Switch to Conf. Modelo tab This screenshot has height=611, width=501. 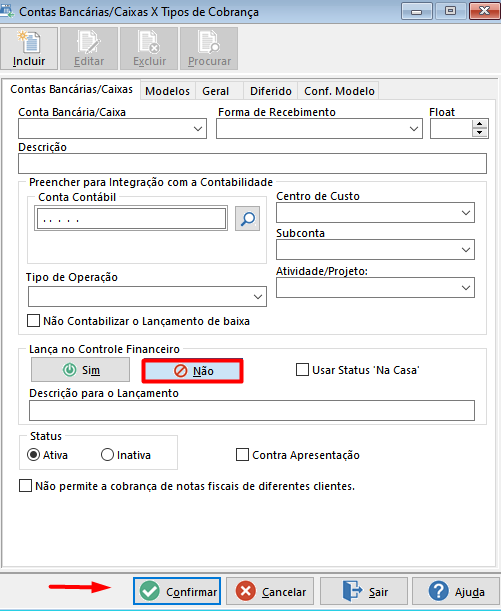339,91
